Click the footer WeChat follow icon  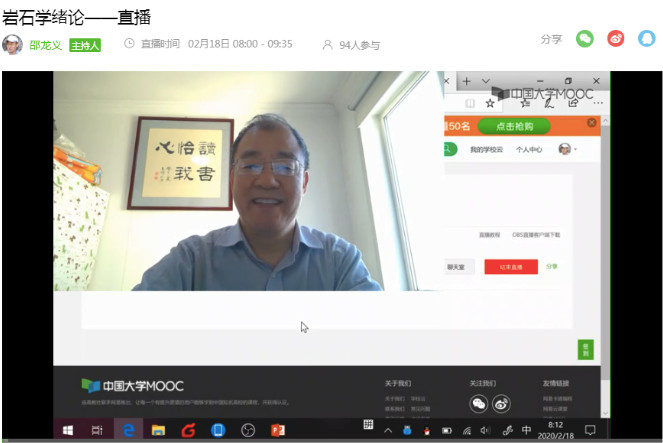[479, 403]
